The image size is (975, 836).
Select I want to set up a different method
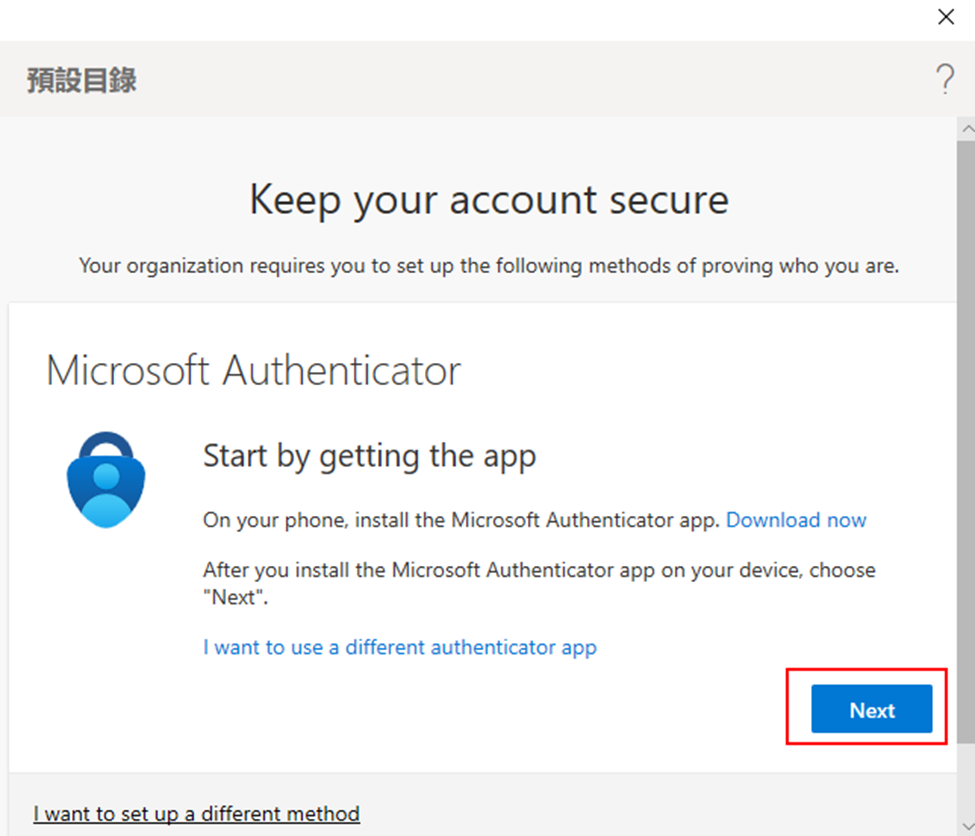[x=196, y=814]
